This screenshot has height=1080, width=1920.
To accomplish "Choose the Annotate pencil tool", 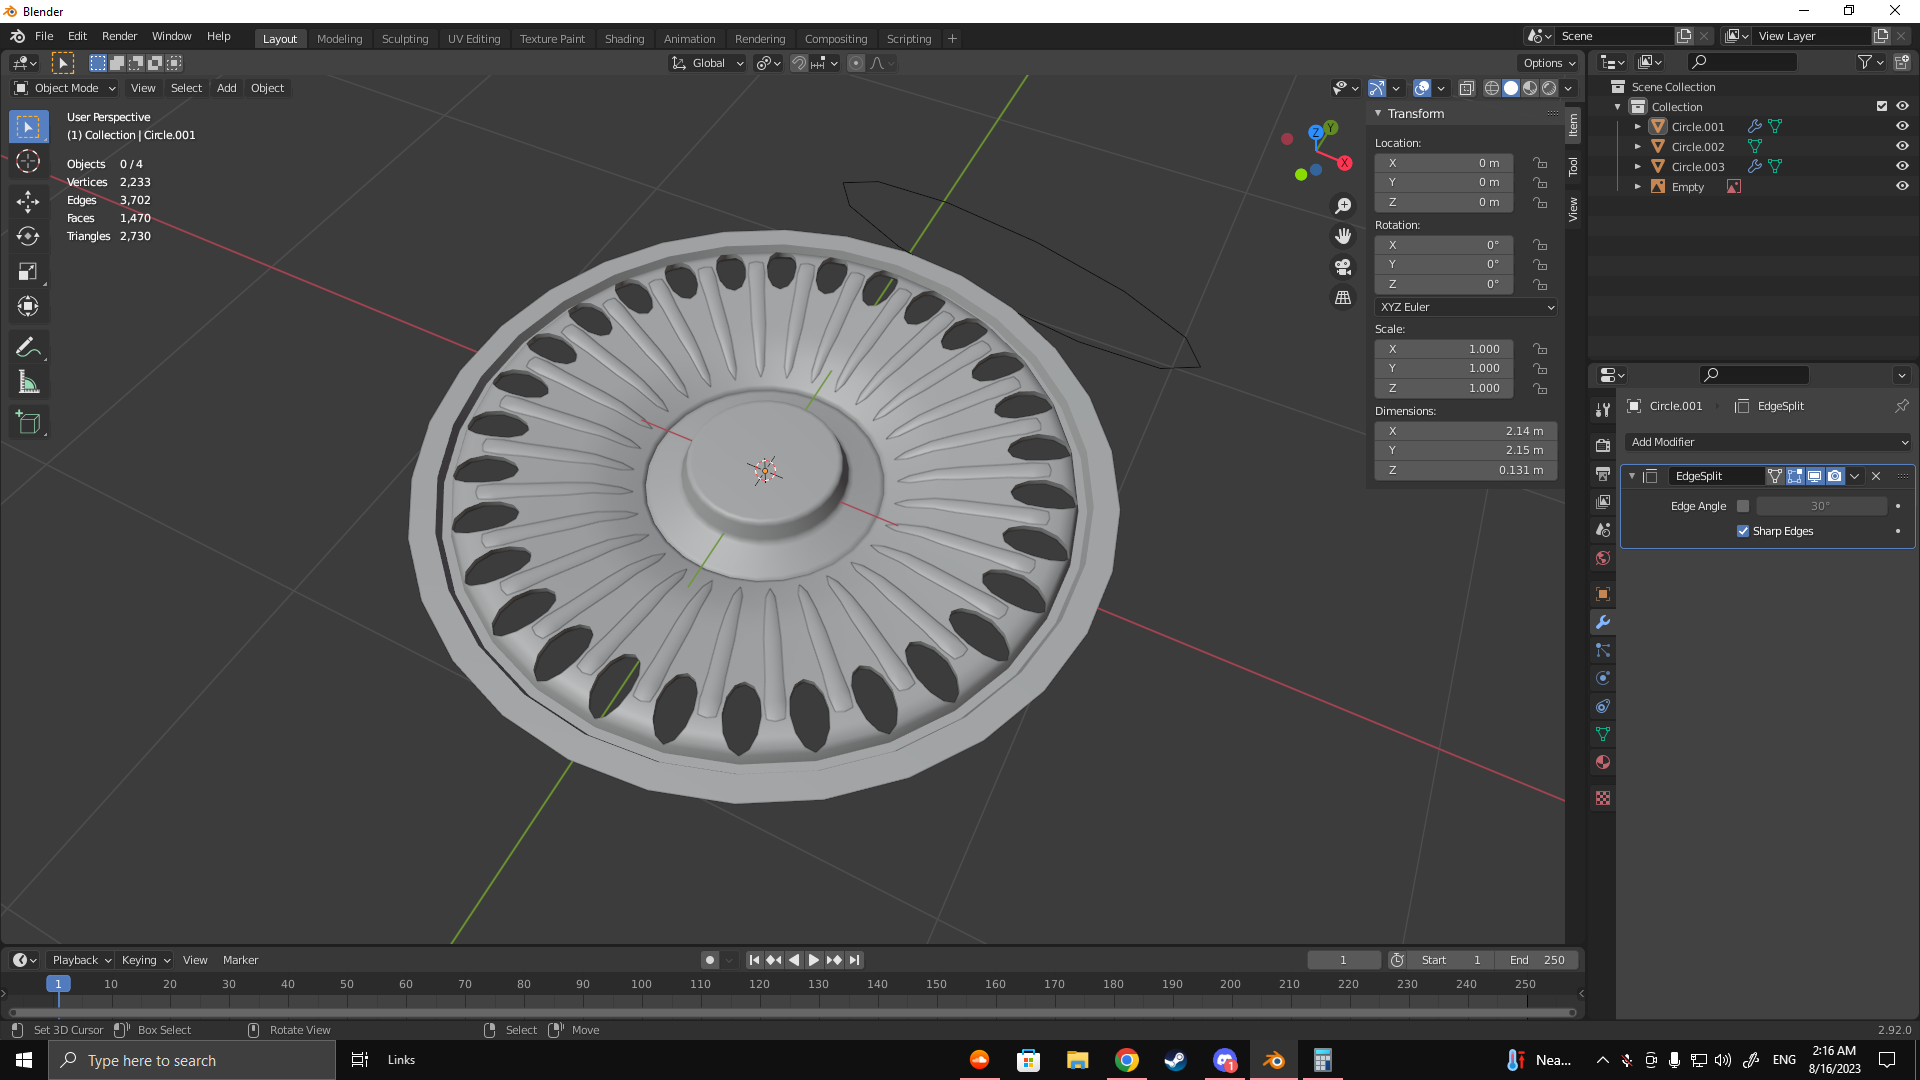I will click(28, 347).
